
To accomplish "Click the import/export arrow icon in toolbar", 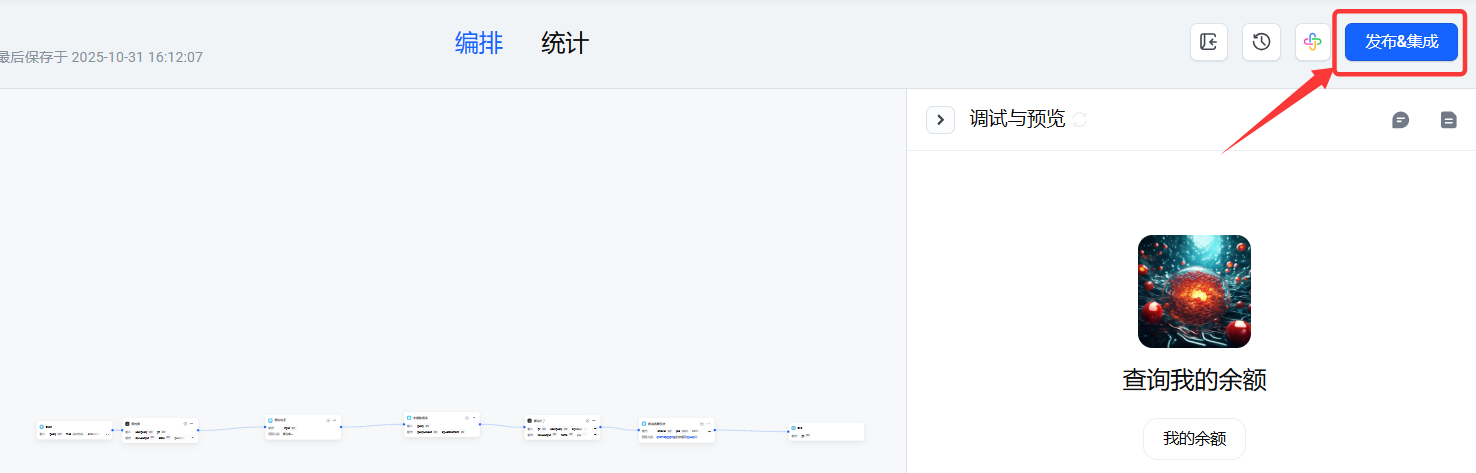I will click(x=1208, y=42).
